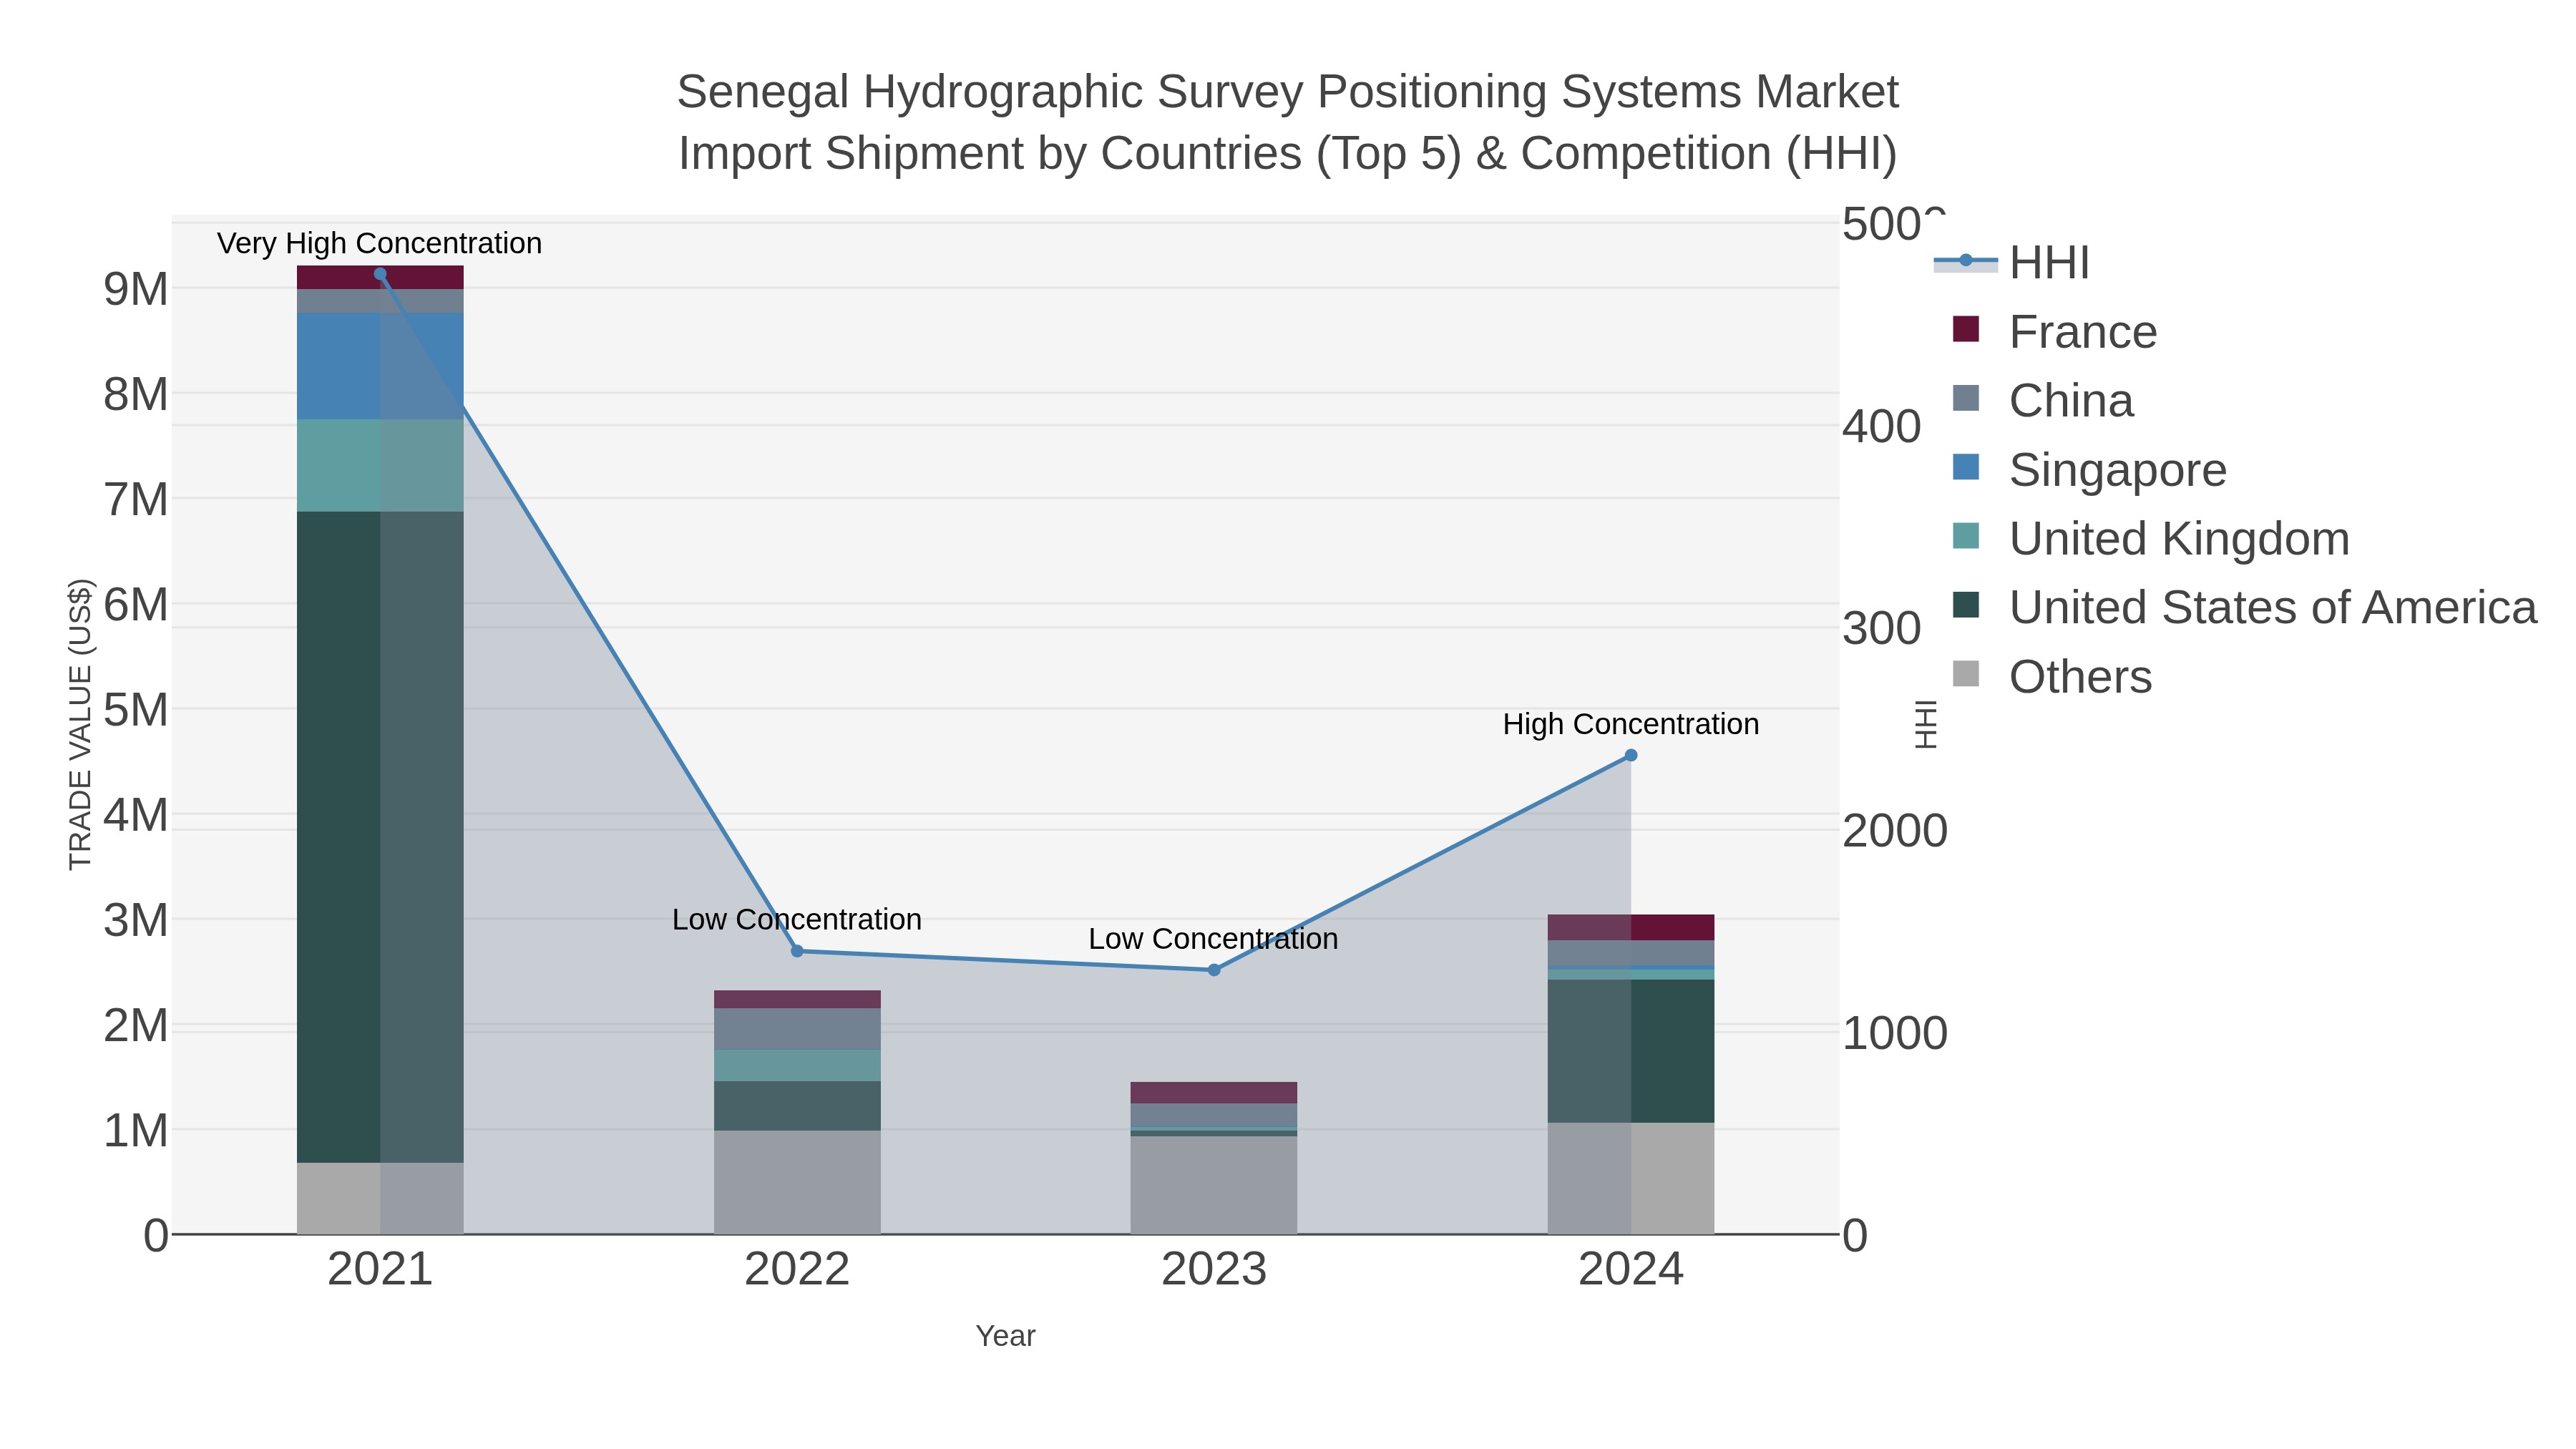Click the 2024 United States of America bar segment
2576x1449 pixels.
(x=1631, y=1051)
